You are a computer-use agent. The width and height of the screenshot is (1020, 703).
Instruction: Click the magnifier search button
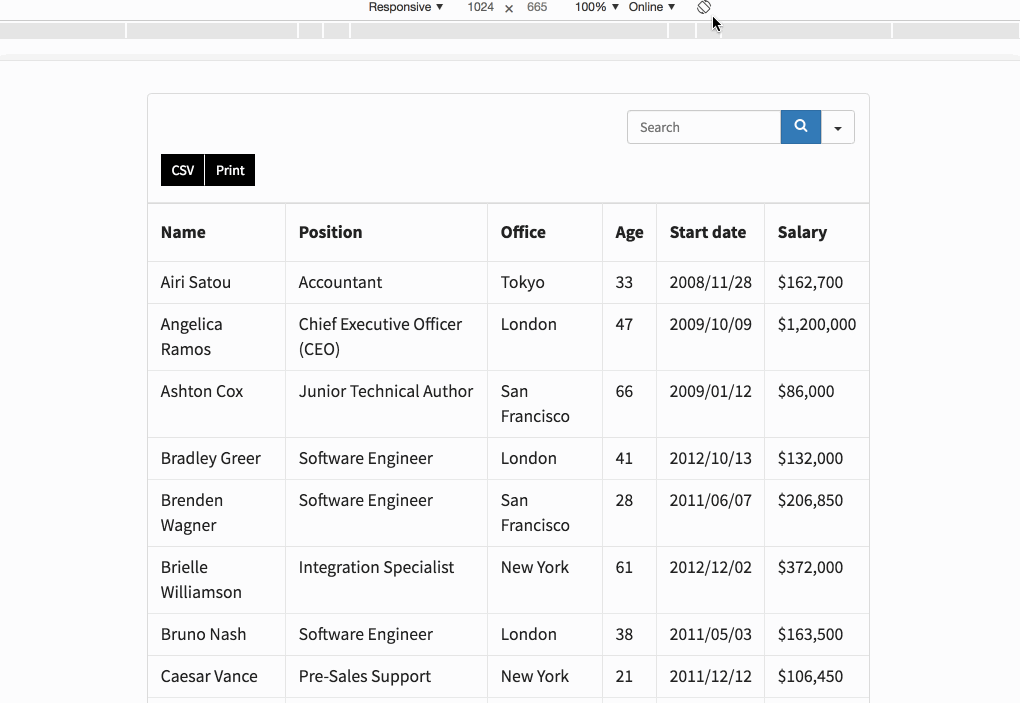(x=800, y=127)
